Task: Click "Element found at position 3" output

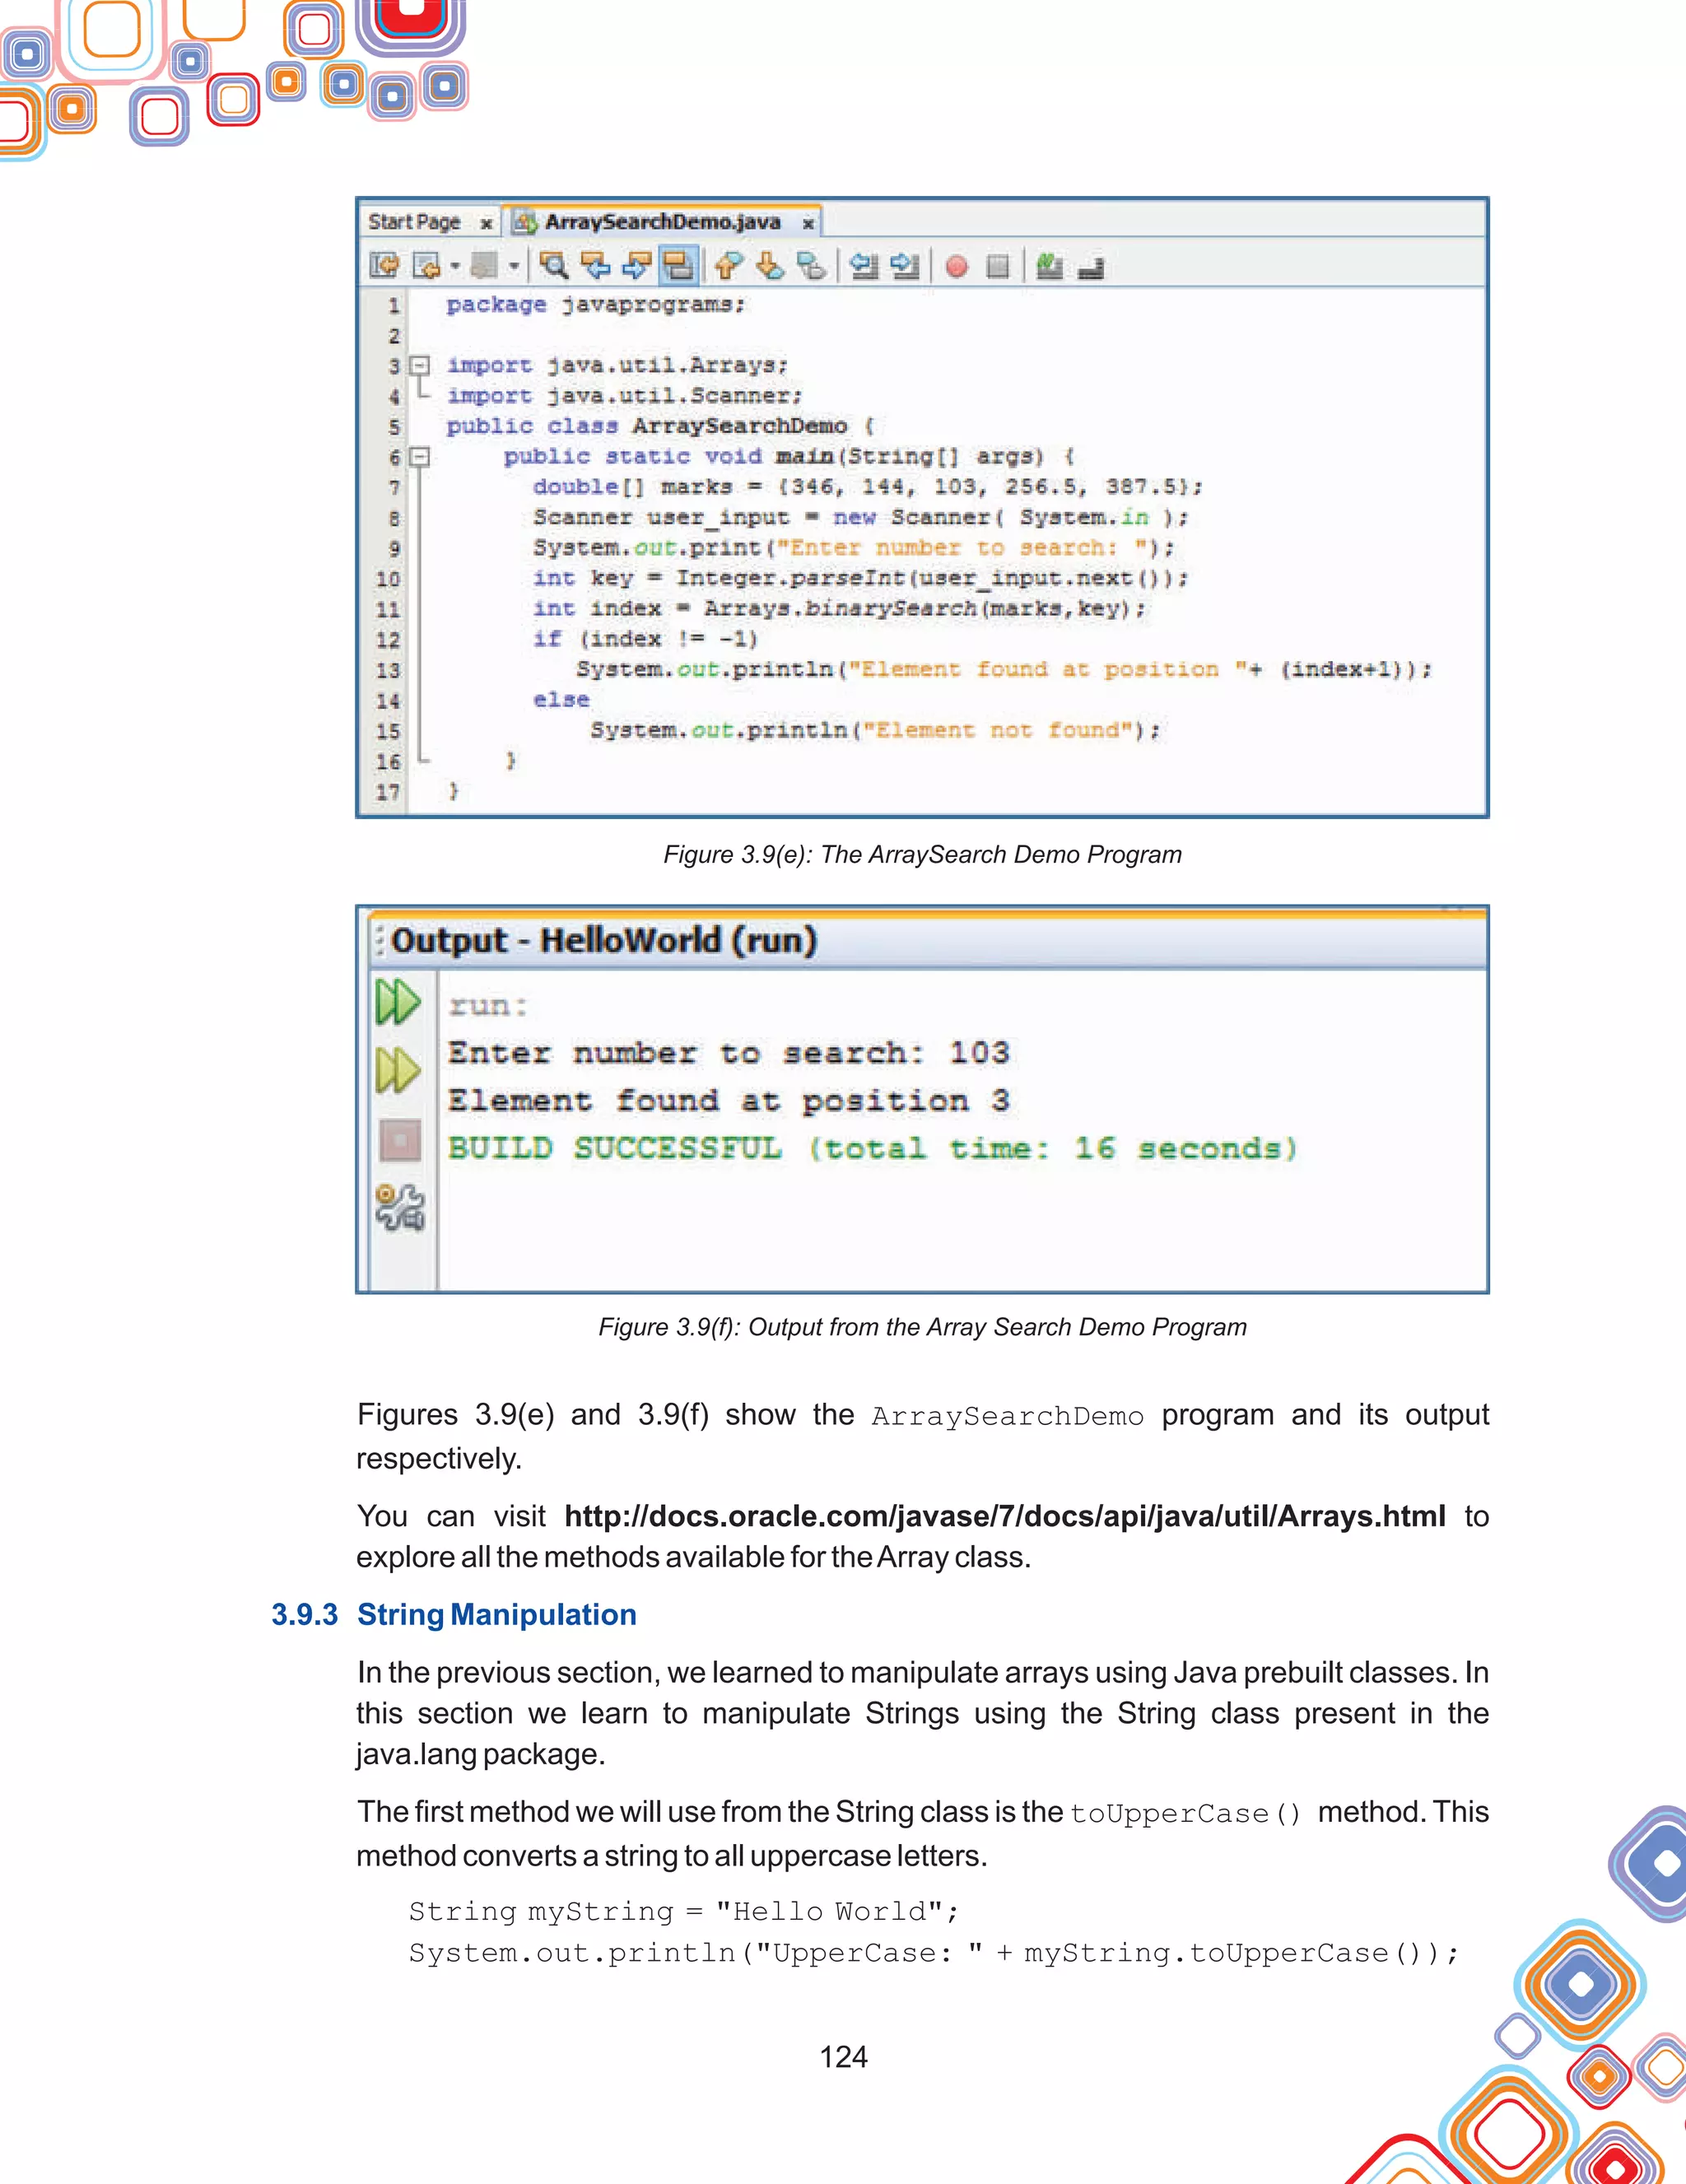Action: pyautogui.click(x=729, y=1100)
